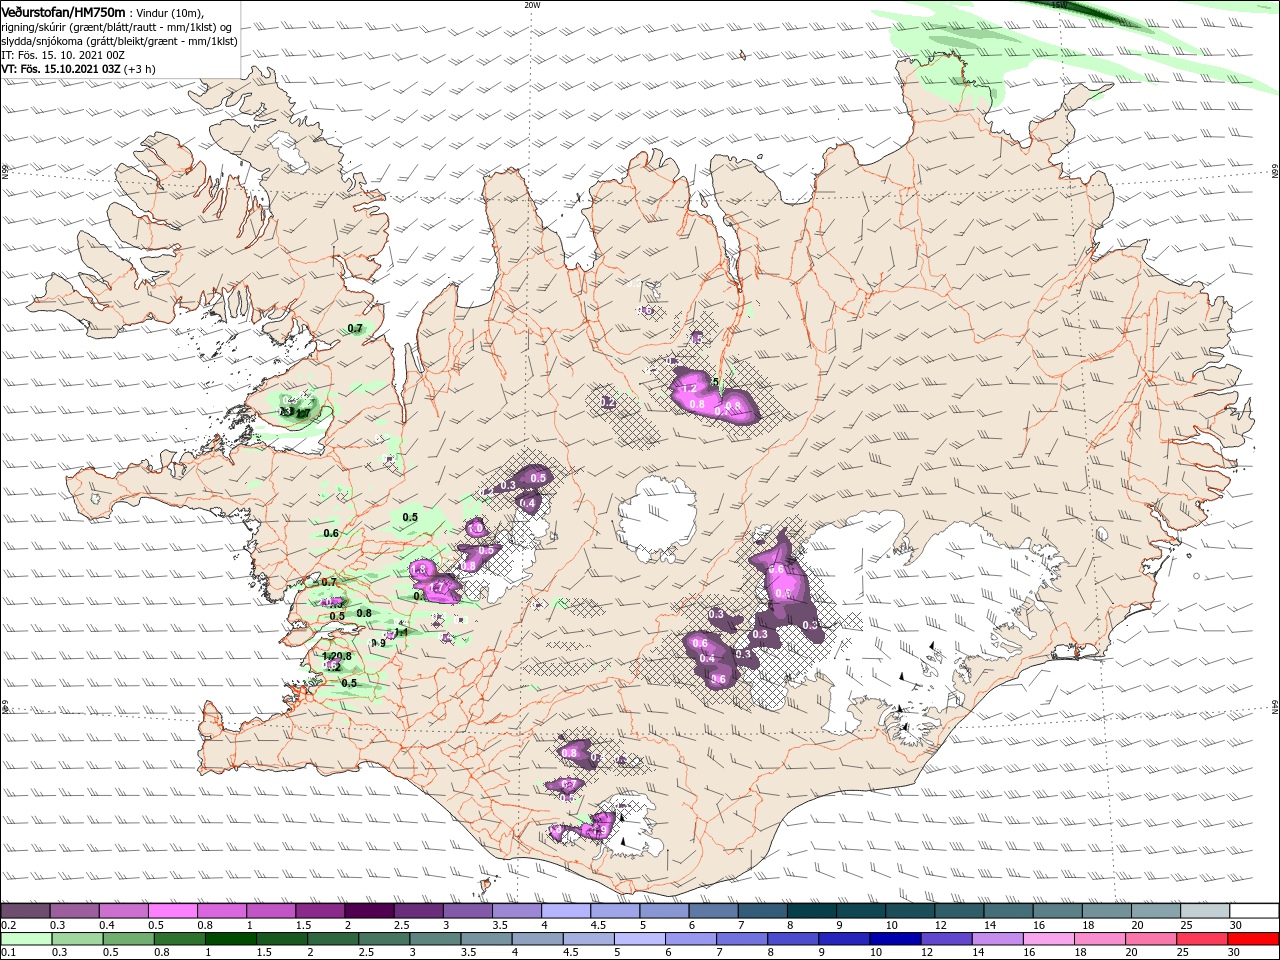Viewport: 1280px width, 960px height.
Task: Select the darkest green 1 swatch in lower scale
Action: point(231,939)
